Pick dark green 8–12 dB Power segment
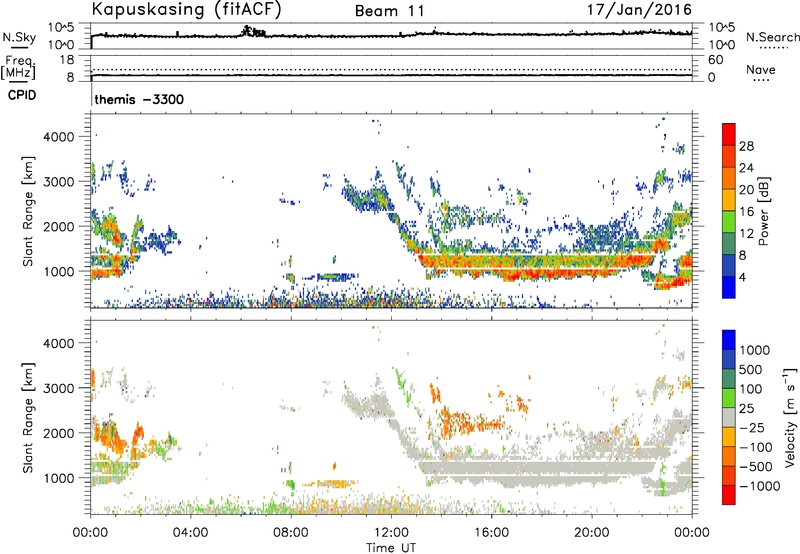Image resolution: width=800 pixels, height=554 pixels. point(729,244)
